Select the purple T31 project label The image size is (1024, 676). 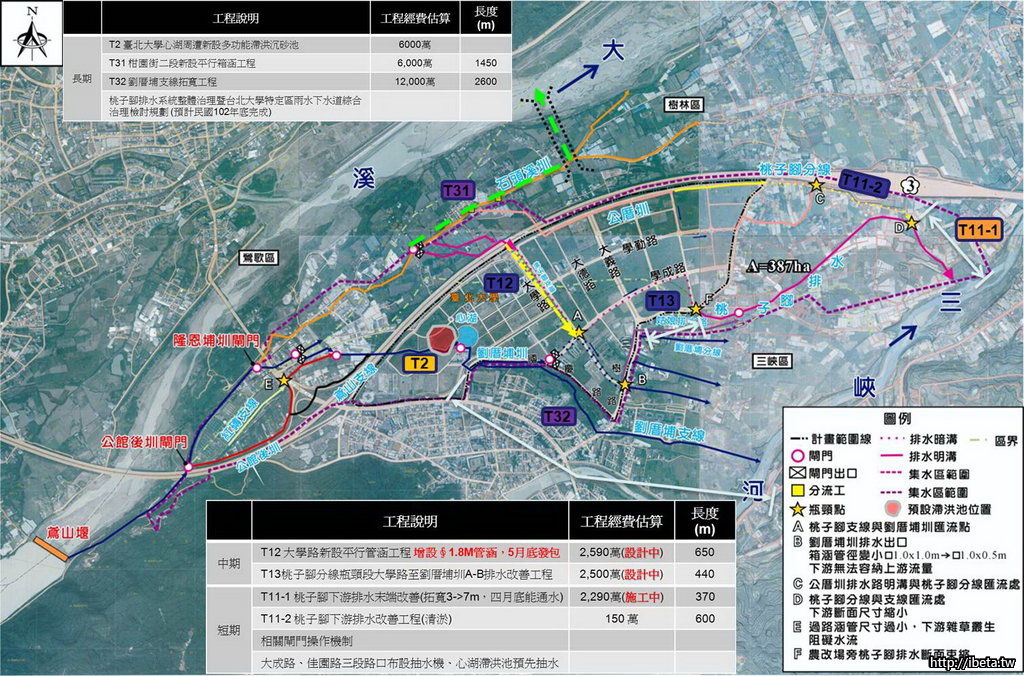click(x=456, y=190)
